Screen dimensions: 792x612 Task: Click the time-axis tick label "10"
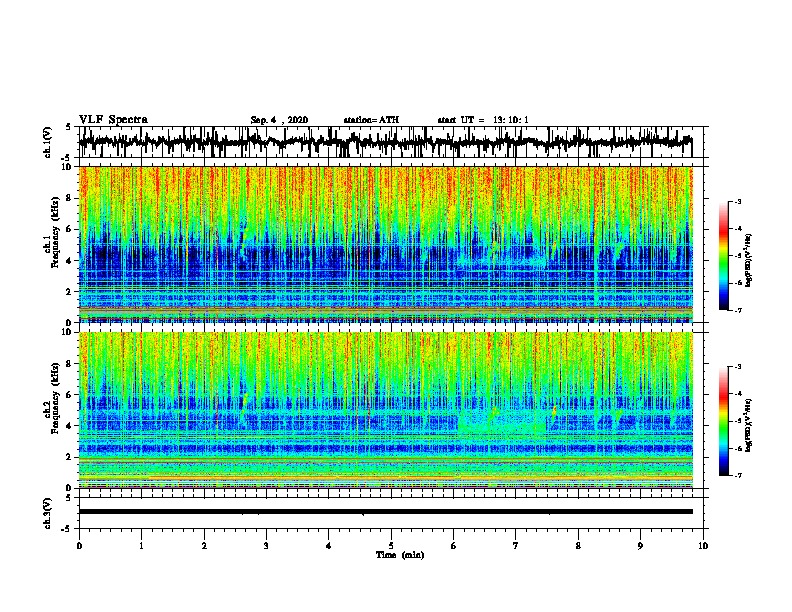point(703,546)
